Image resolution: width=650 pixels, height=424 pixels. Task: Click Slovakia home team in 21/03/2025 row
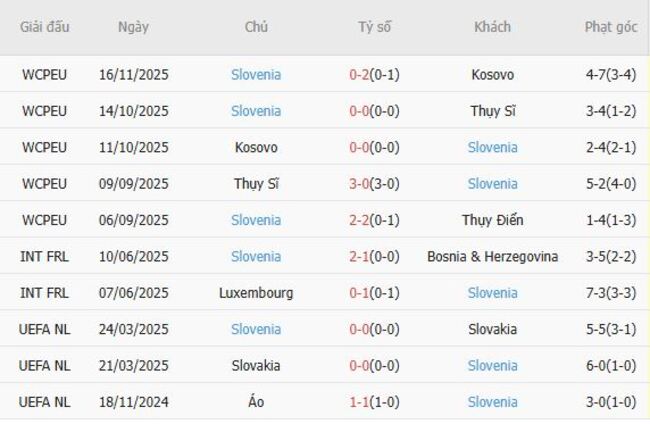(x=256, y=366)
